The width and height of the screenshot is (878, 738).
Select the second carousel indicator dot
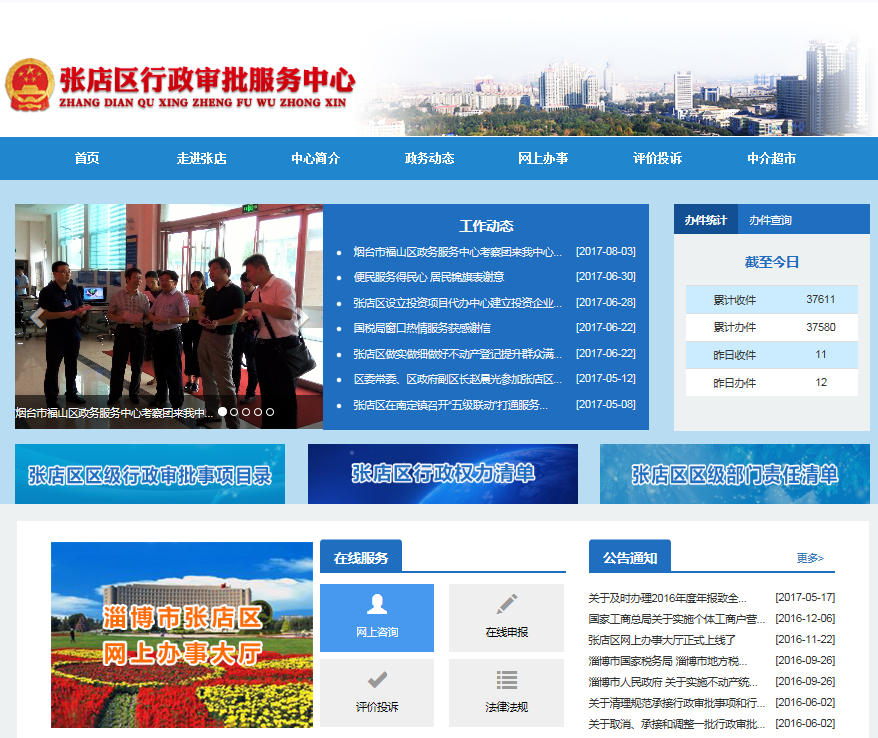point(234,412)
